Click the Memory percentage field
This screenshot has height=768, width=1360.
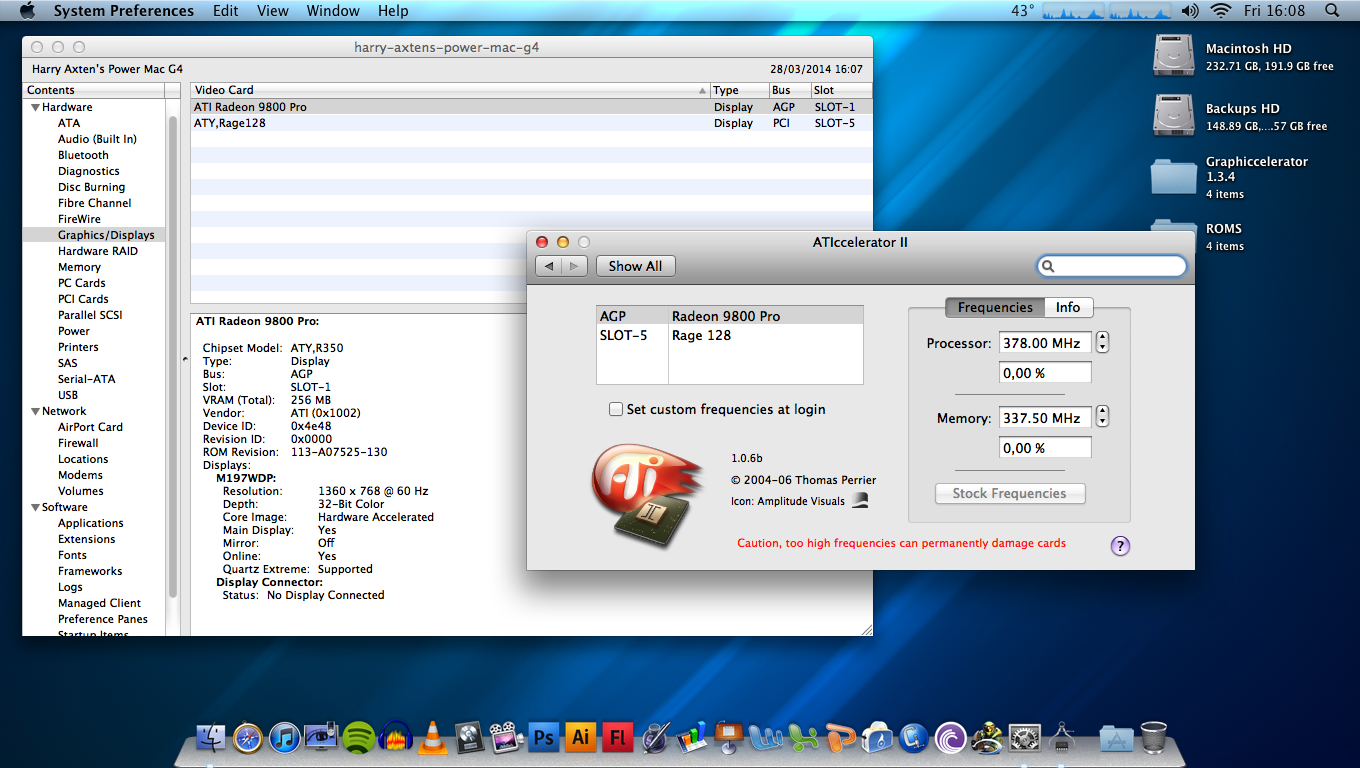(x=1045, y=447)
